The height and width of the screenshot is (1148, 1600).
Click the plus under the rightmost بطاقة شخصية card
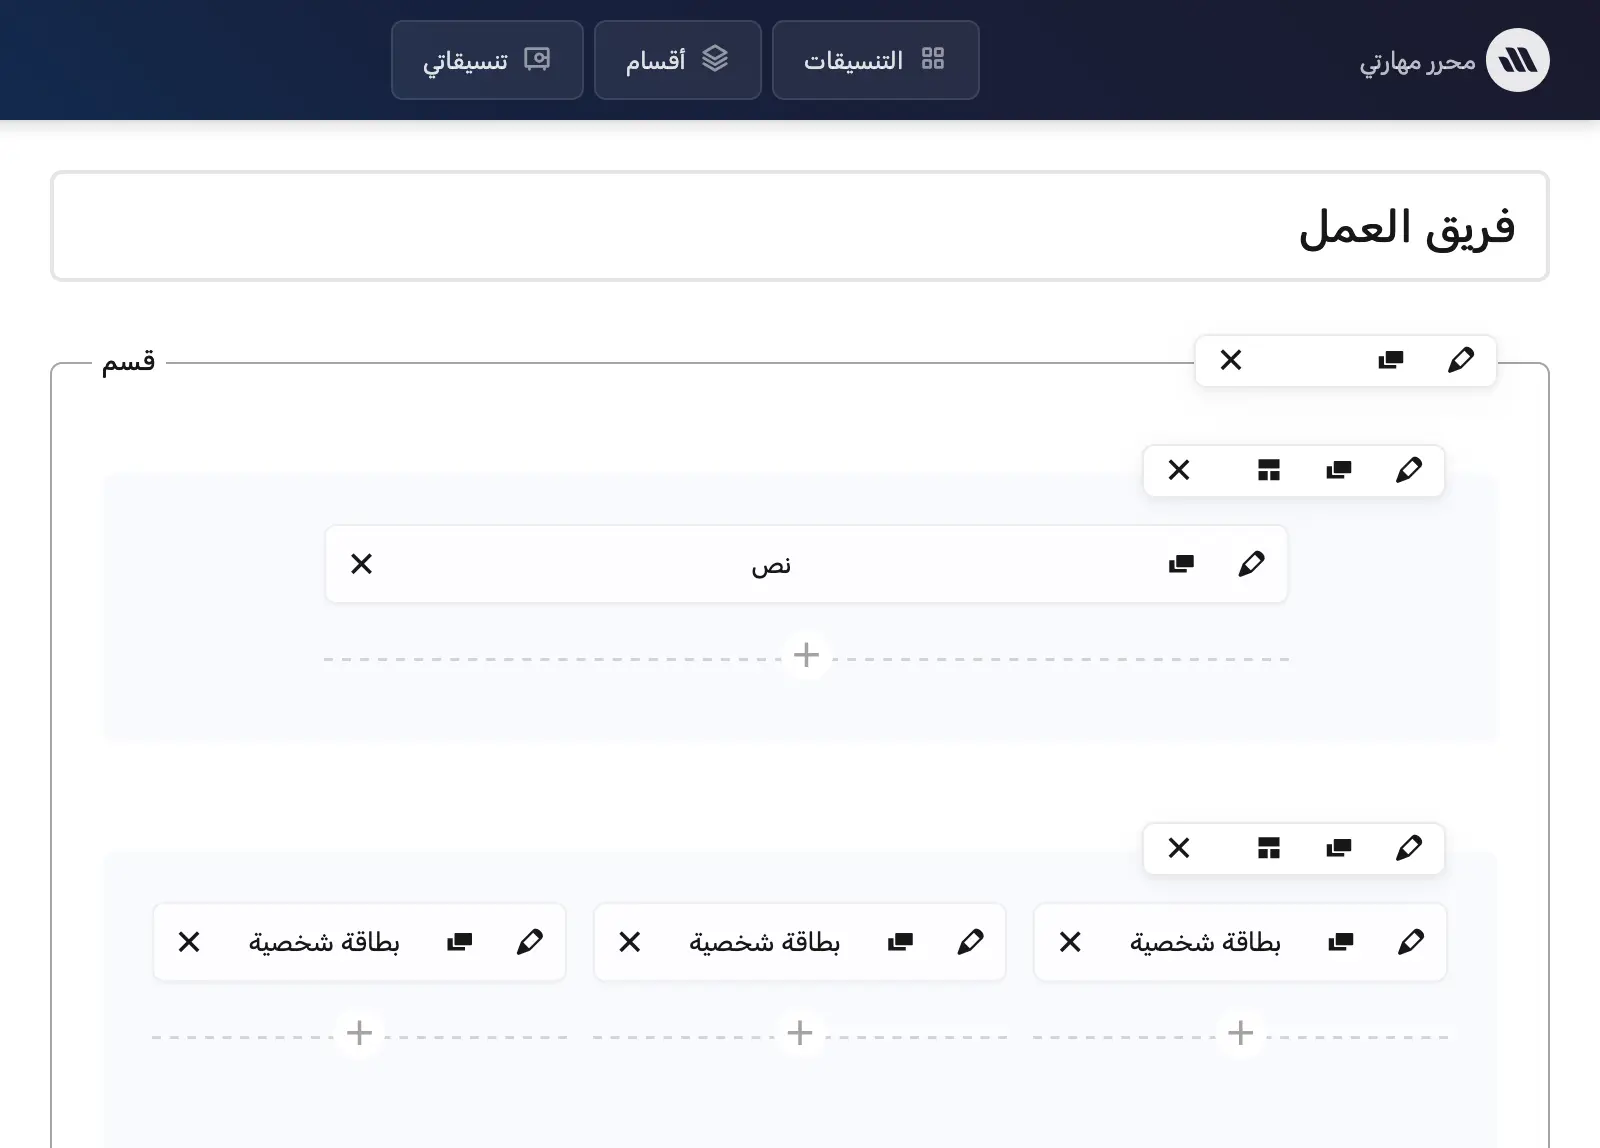pyautogui.click(x=1239, y=1033)
